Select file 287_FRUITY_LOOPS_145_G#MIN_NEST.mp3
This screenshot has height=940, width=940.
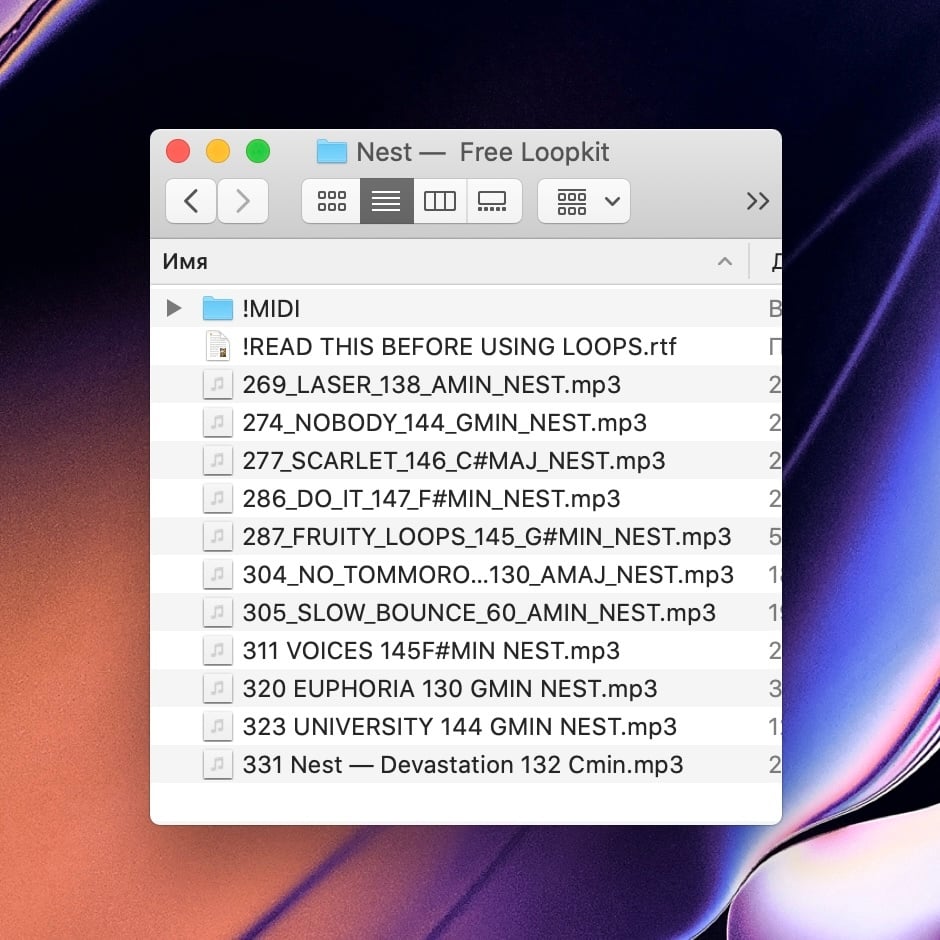click(x=487, y=537)
